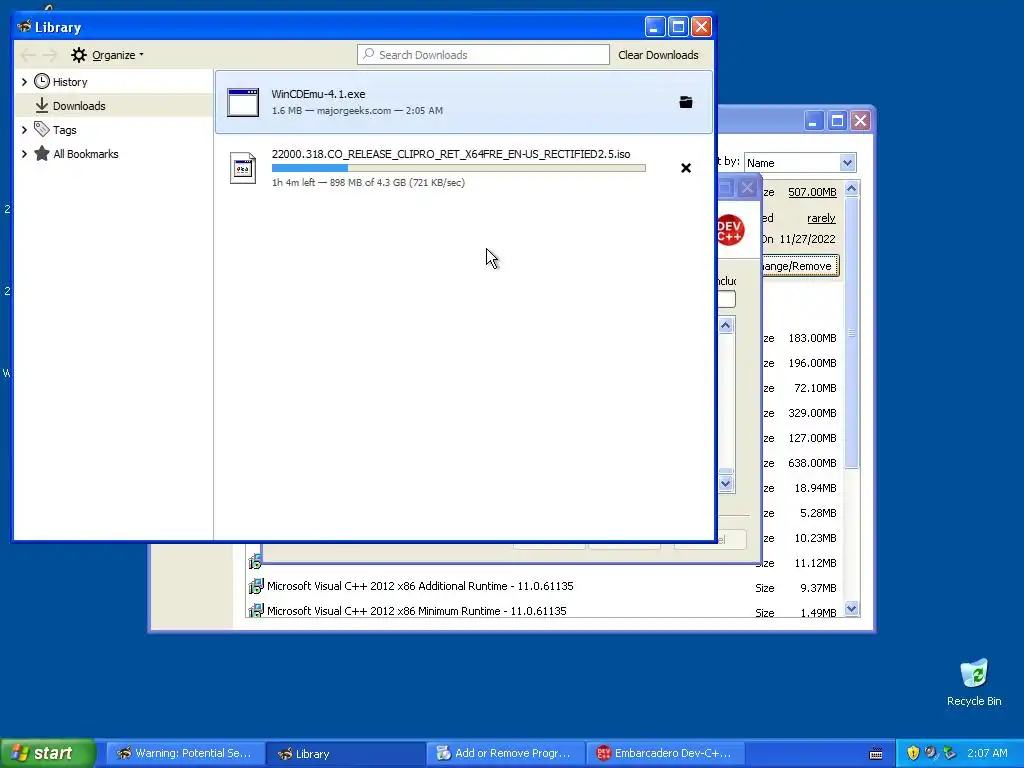Image resolution: width=1024 pixels, height=768 pixels.
Task: Click the security shield tray icon
Action: coord(913,754)
